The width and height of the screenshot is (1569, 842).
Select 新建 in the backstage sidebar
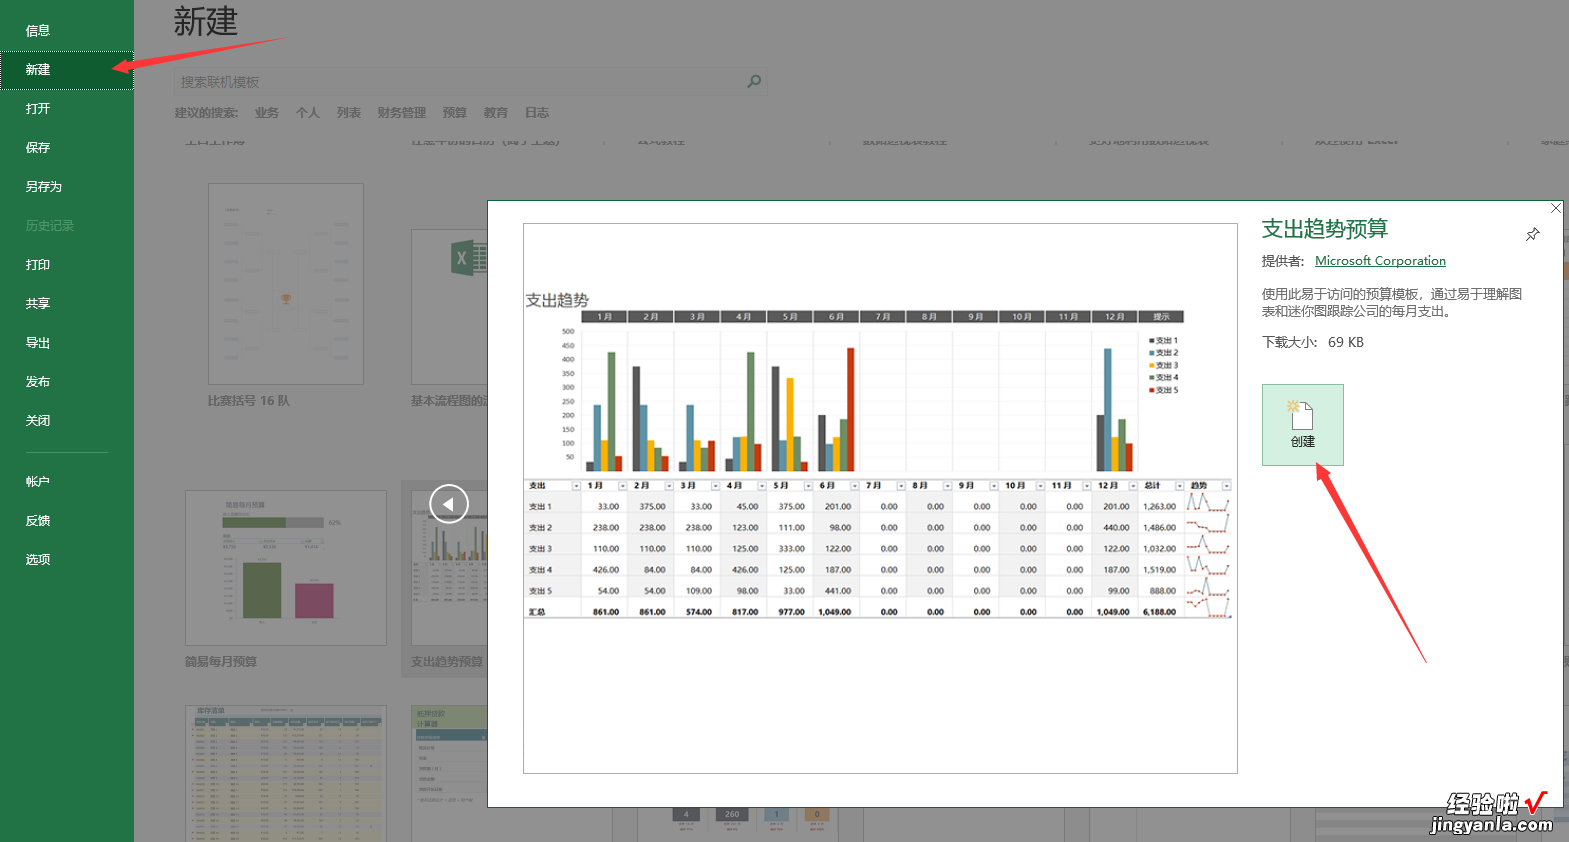[67, 70]
